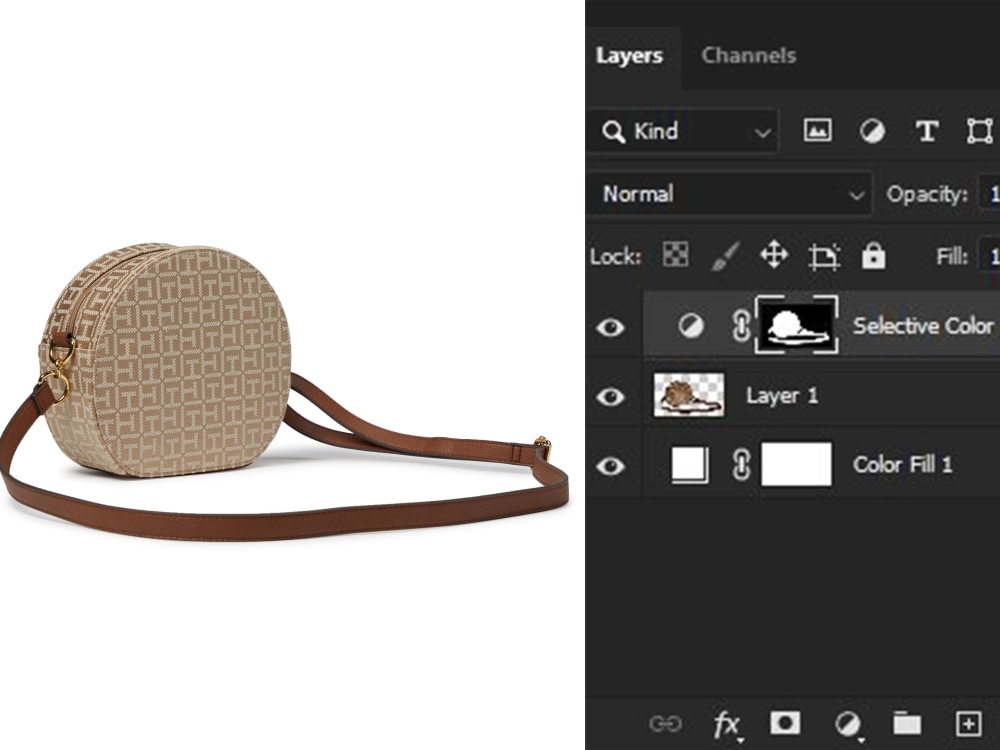Click the link layers chain icon

click(x=665, y=723)
